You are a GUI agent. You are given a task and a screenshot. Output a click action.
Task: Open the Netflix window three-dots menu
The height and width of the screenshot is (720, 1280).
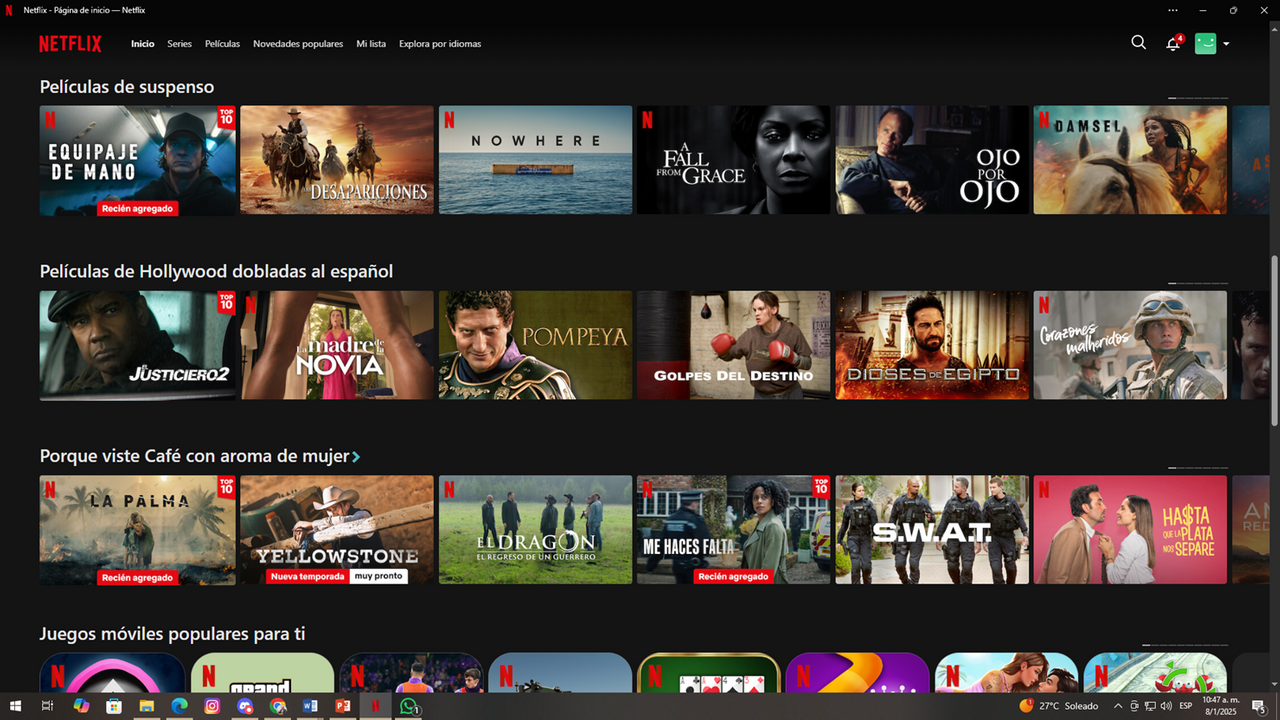(1173, 10)
